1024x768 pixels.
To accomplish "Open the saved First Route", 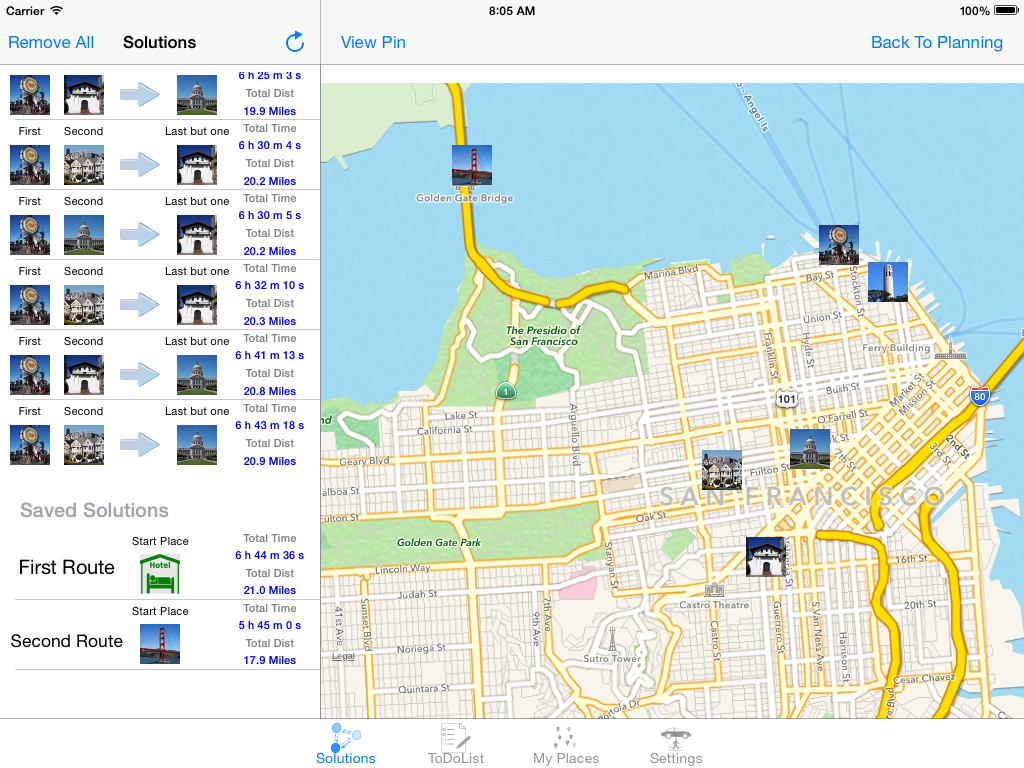I will pyautogui.click(x=160, y=564).
